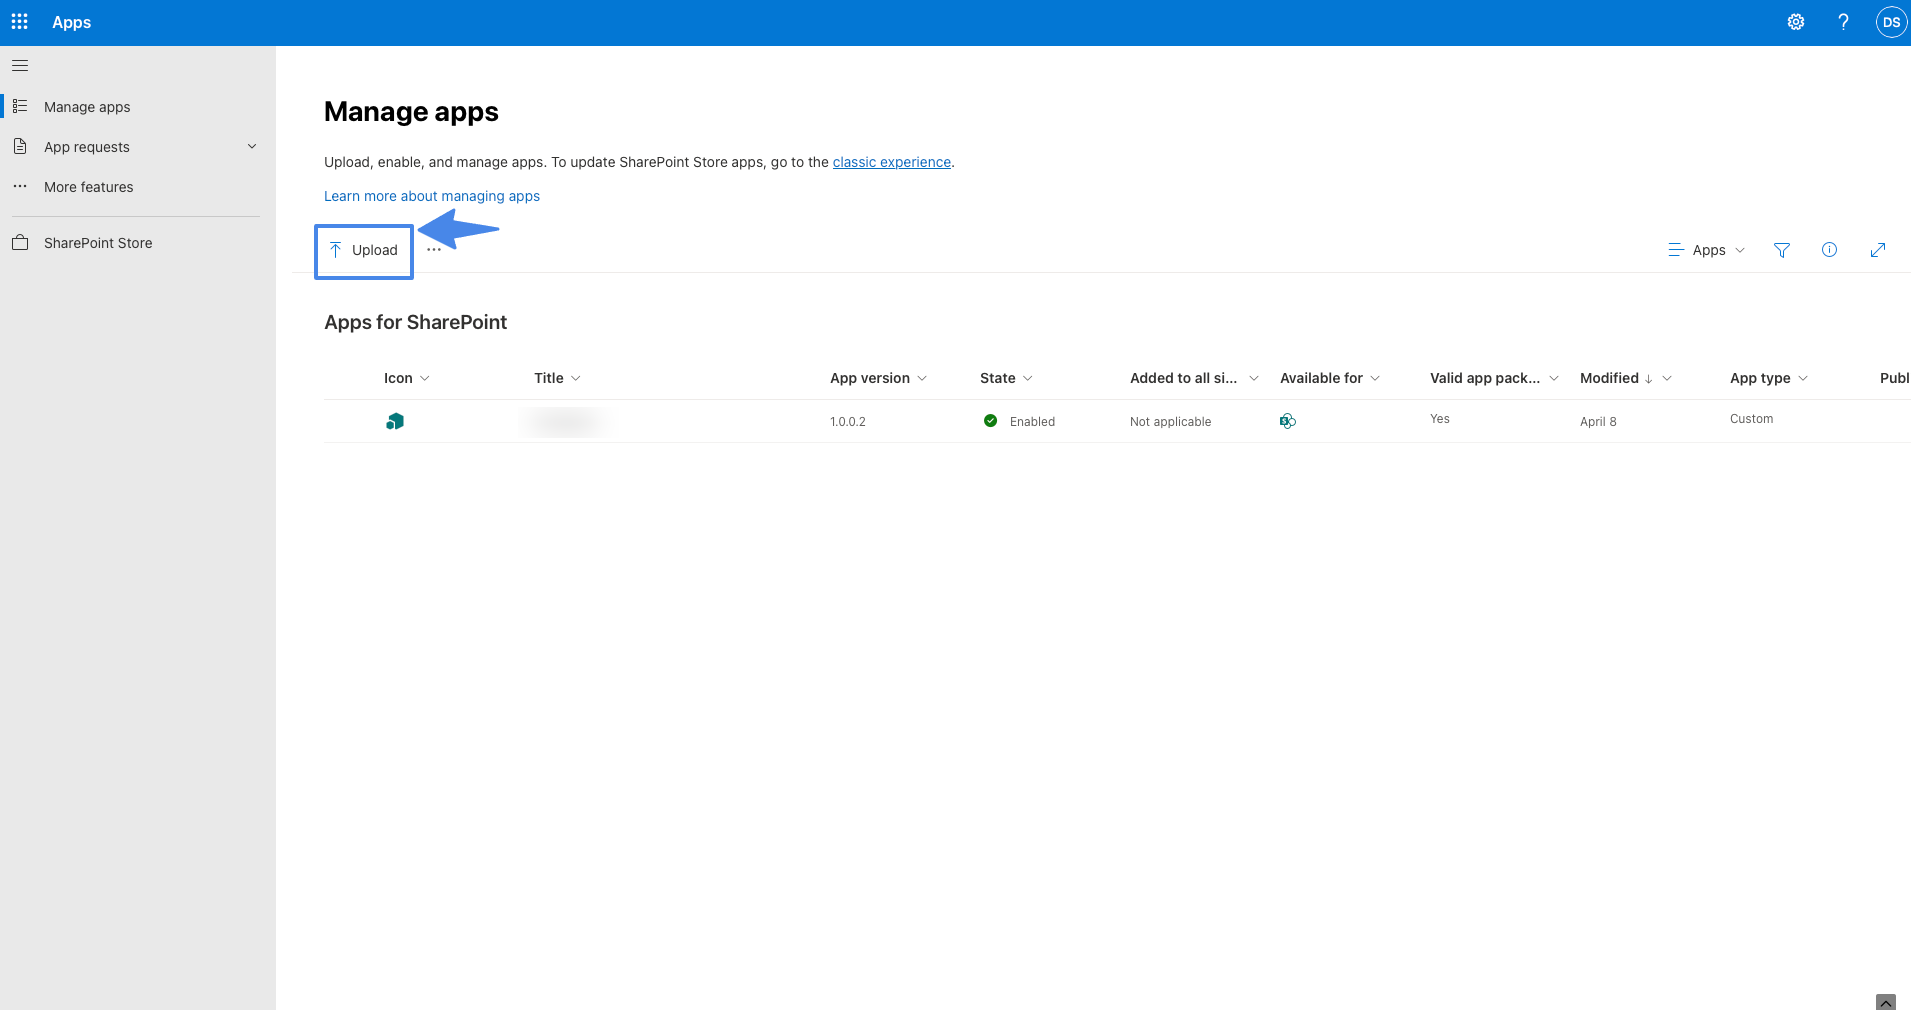
Task: Open the Microsoft 365 app launcher
Action: click(20, 21)
